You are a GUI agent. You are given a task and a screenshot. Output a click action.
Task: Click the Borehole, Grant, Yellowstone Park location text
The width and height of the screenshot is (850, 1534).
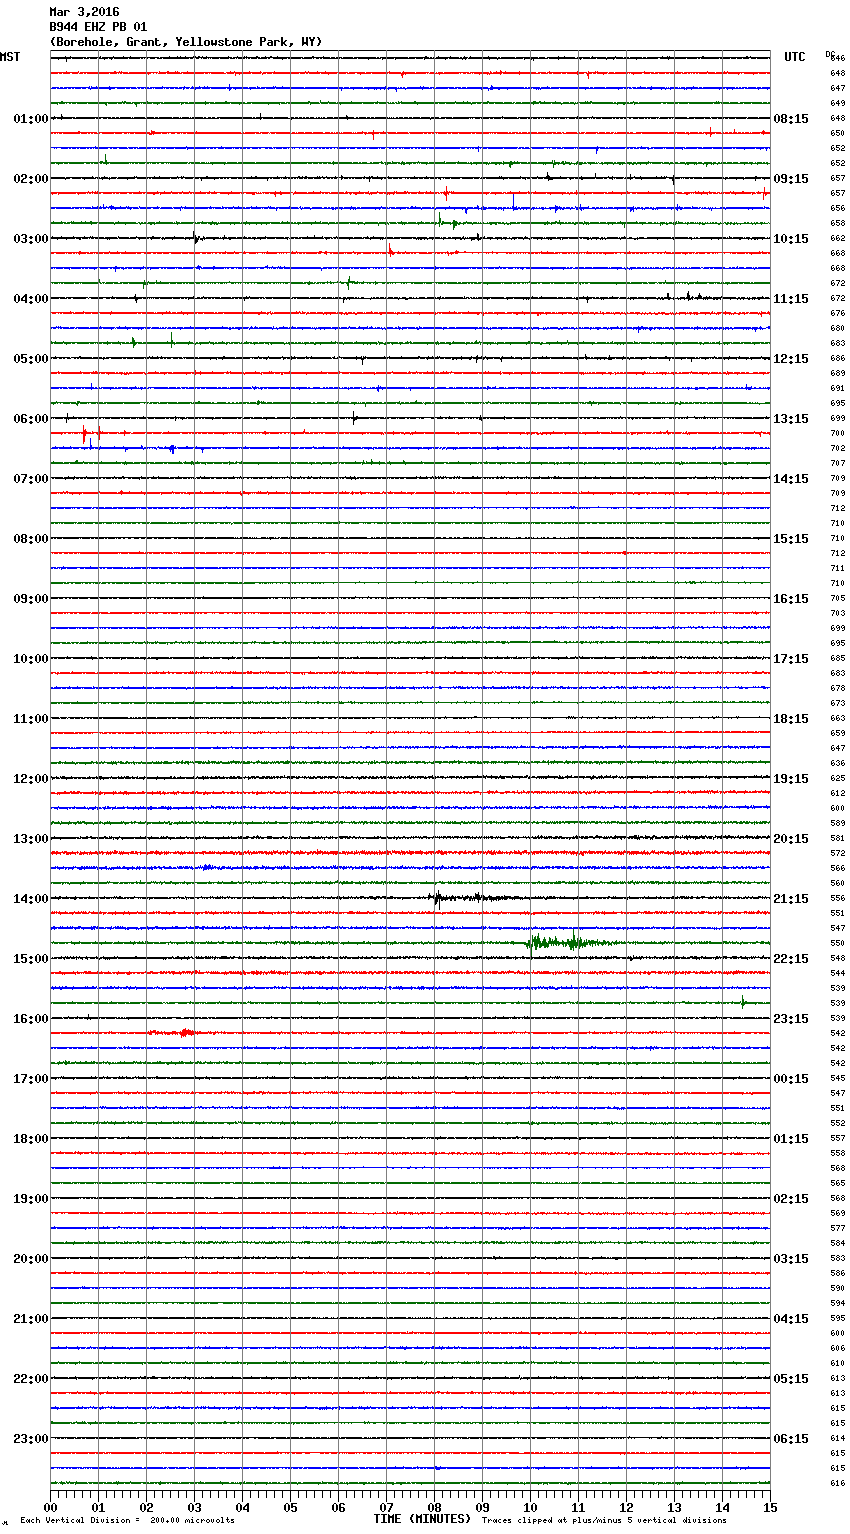[x=186, y=42]
